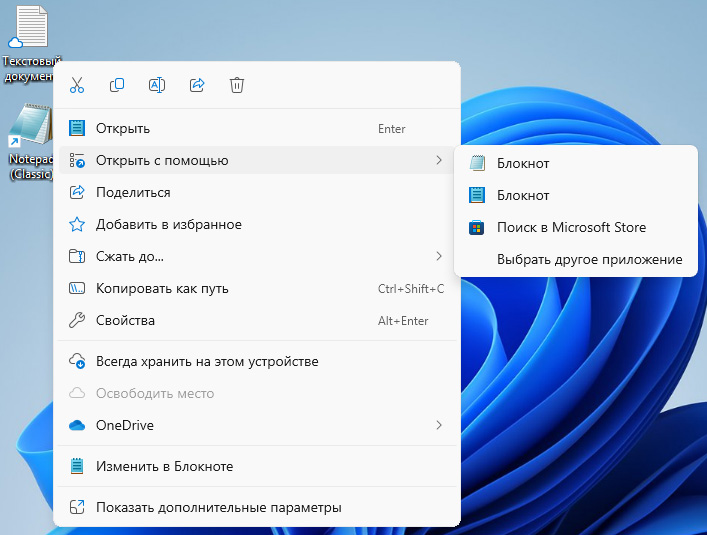
Task: Click the Cut scissors icon
Action: (x=77, y=85)
